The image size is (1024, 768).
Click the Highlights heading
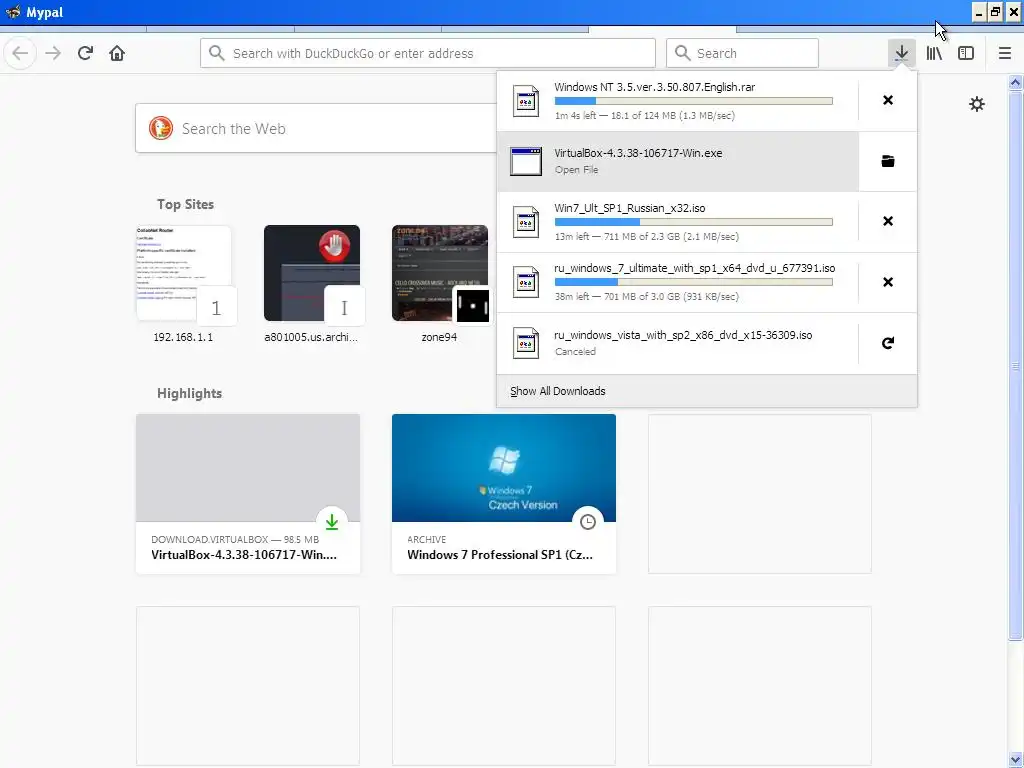[x=189, y=393]
